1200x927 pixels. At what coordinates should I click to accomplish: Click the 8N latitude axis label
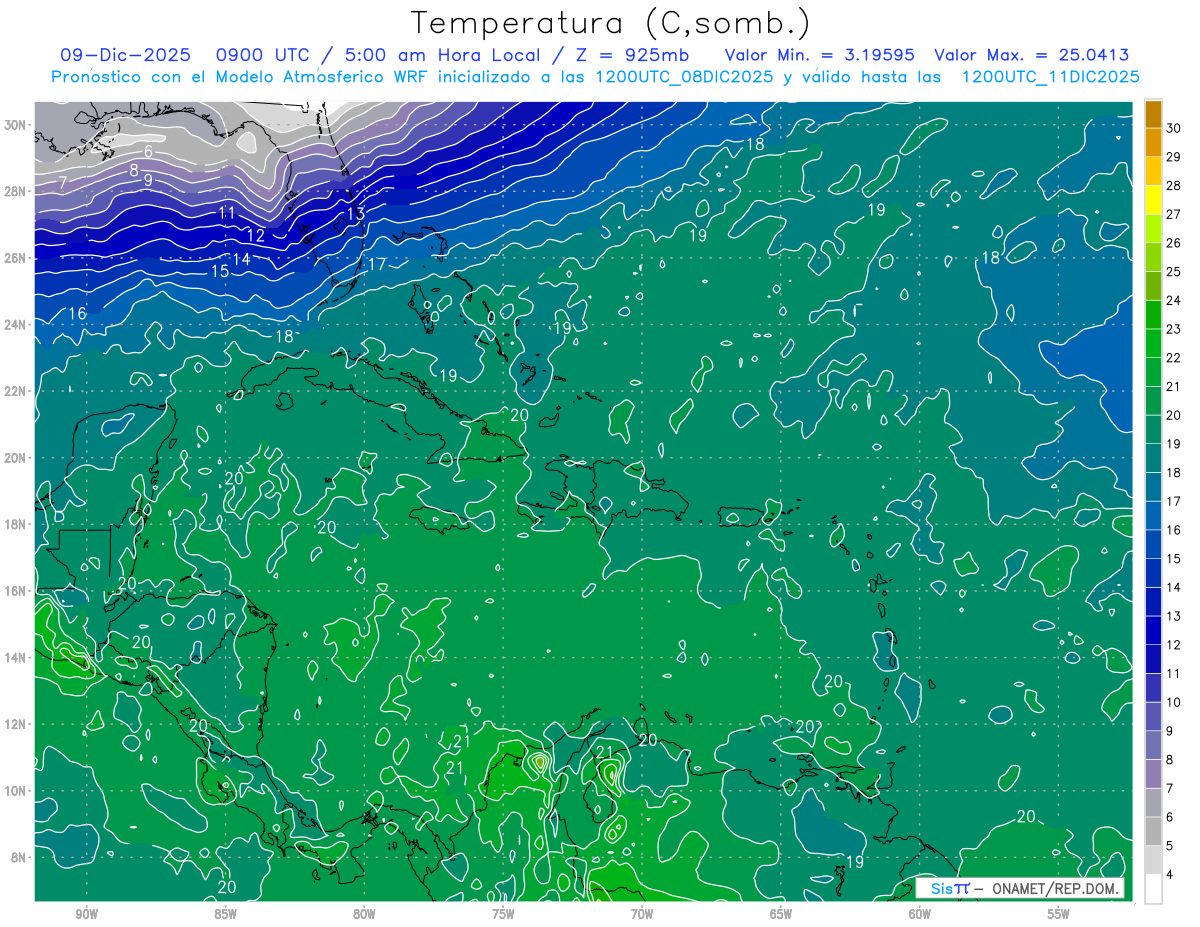coord(19,857)
